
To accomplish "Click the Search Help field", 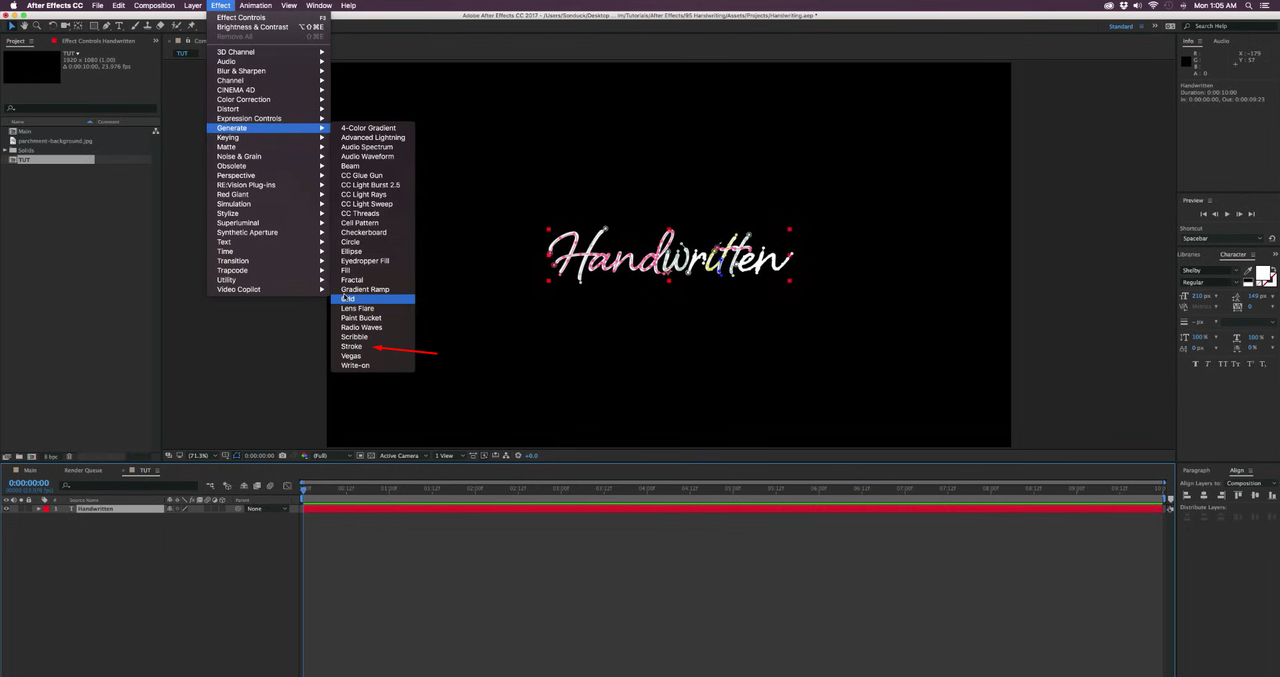I will tap(1228, 26).
